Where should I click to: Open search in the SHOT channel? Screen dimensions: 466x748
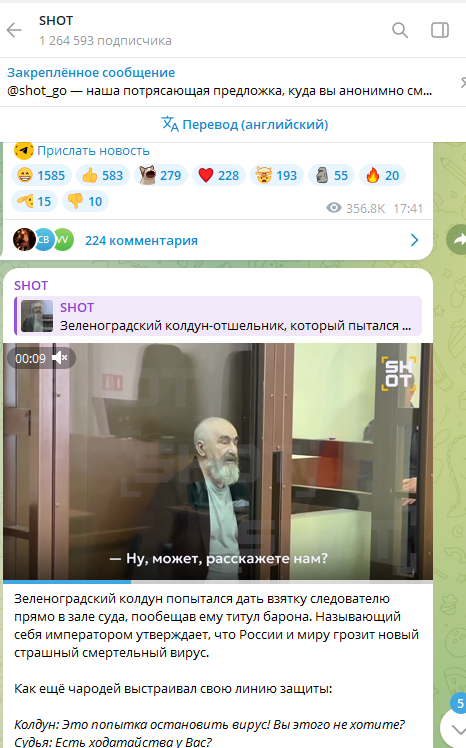[x=400, y=30]
